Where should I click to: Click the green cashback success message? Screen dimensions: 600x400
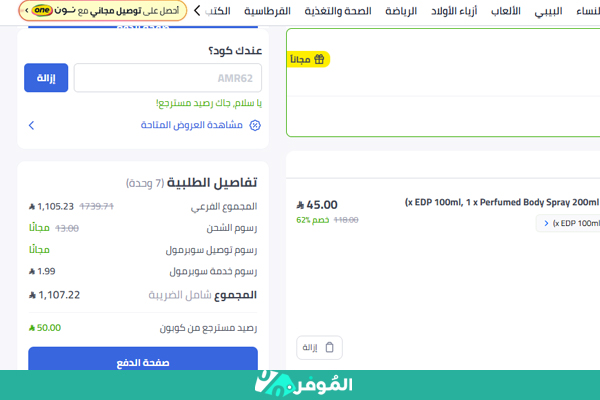(209, 103)
